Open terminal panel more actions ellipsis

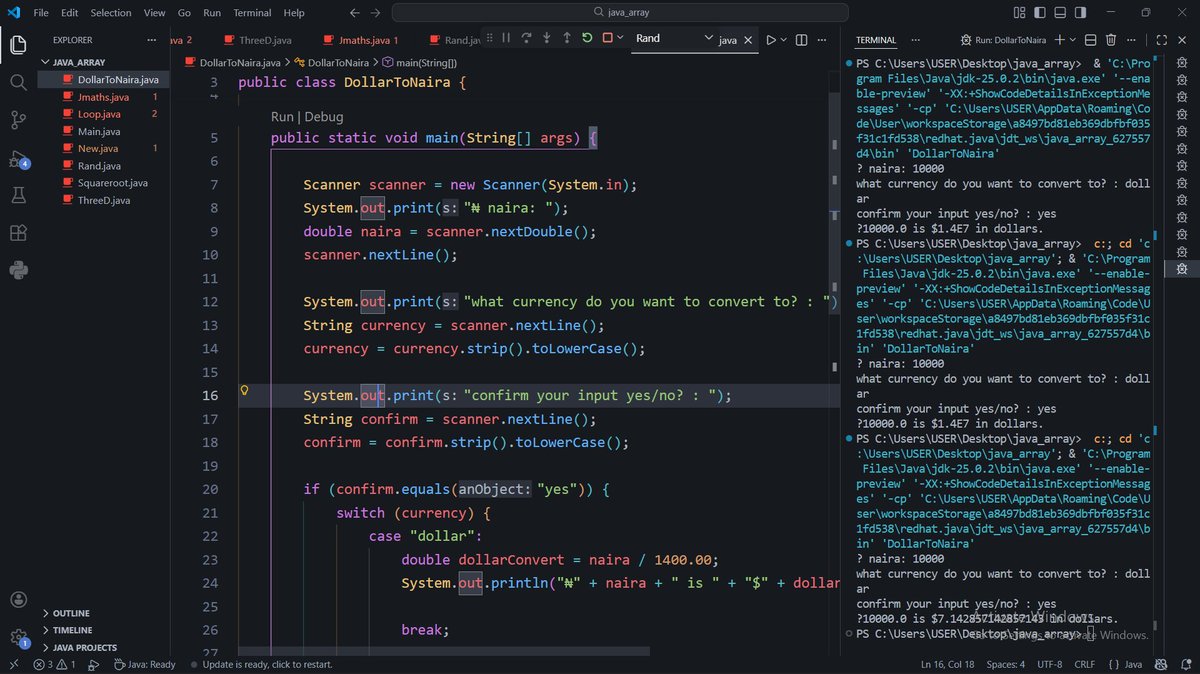1131,40
